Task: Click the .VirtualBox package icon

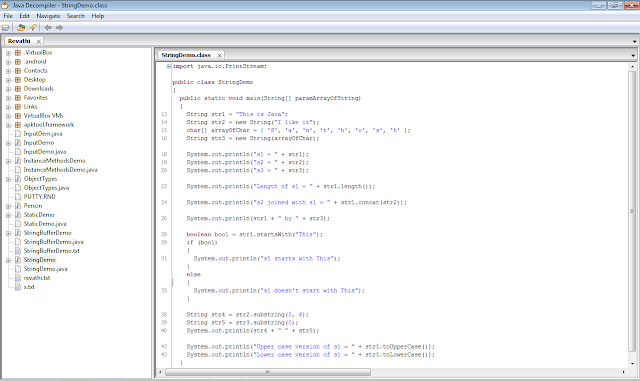Action: tap(18, 53)
